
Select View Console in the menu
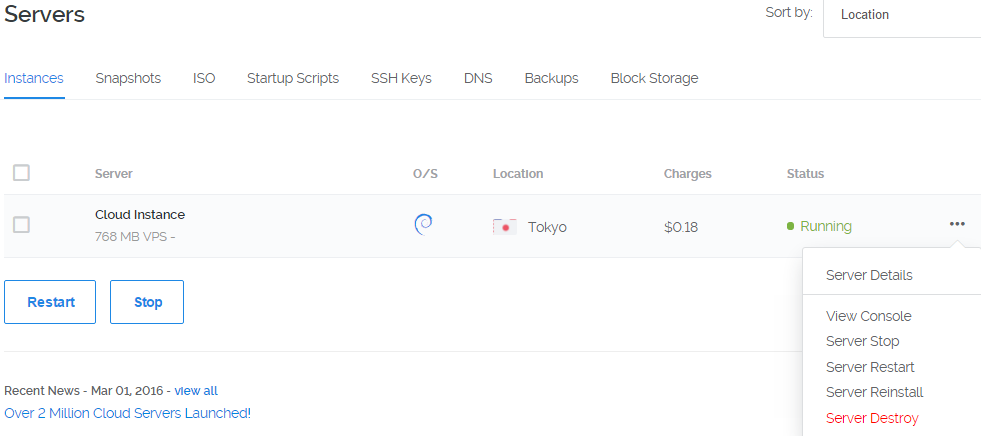tap(868, 316)
